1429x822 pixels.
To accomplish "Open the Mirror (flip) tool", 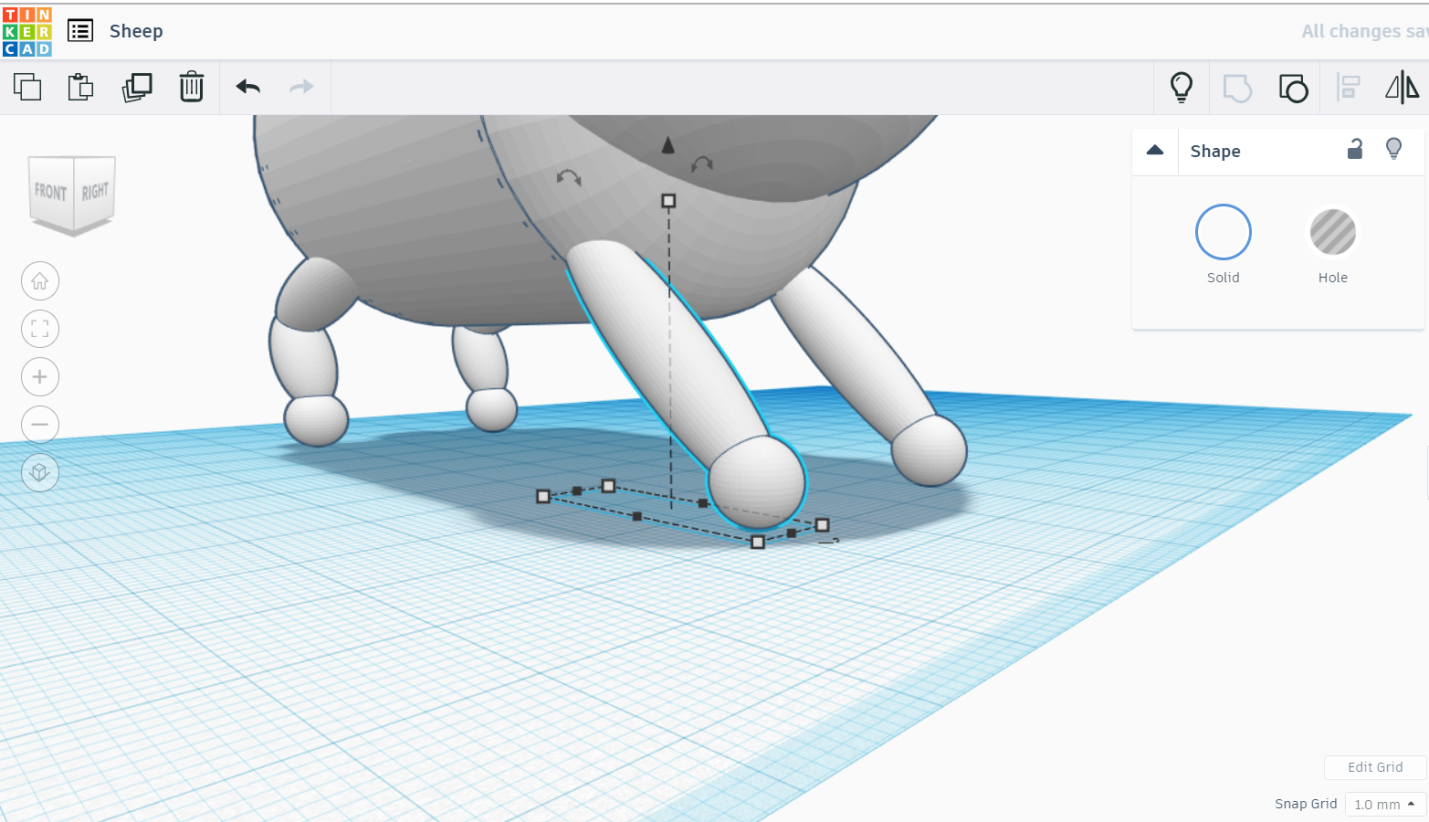I will point(1402,88).
